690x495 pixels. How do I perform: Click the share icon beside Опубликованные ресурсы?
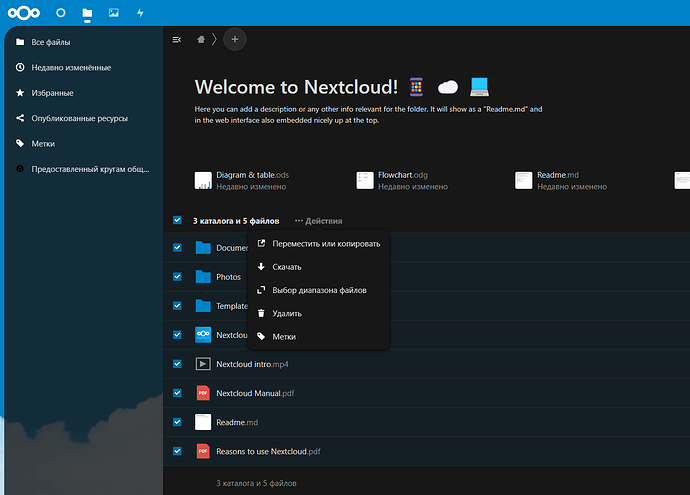(20, 118)
